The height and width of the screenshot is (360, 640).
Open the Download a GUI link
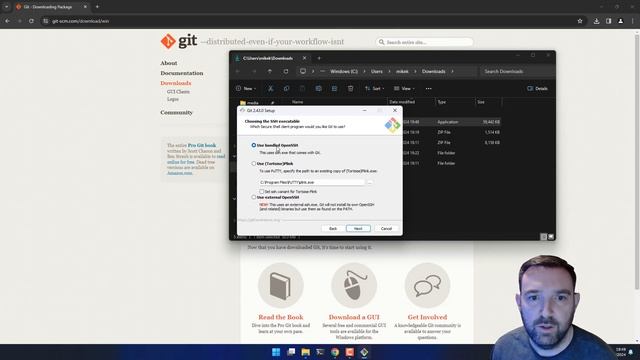point(354,317)
